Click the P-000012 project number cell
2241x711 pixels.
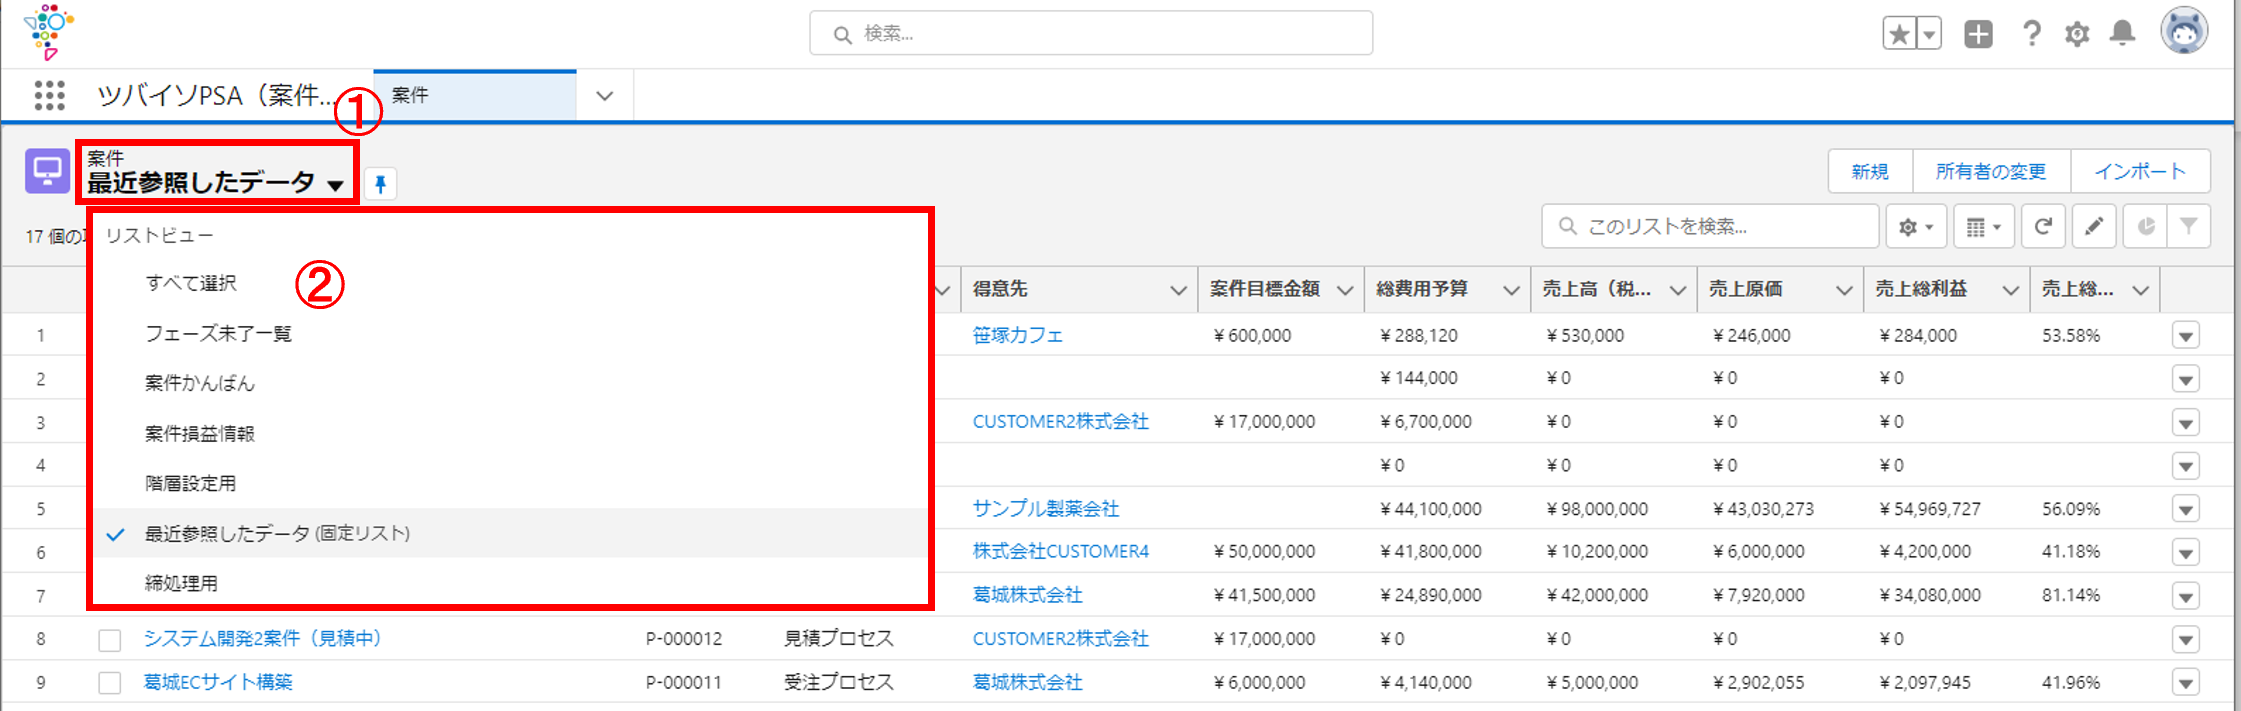point(684,638)
